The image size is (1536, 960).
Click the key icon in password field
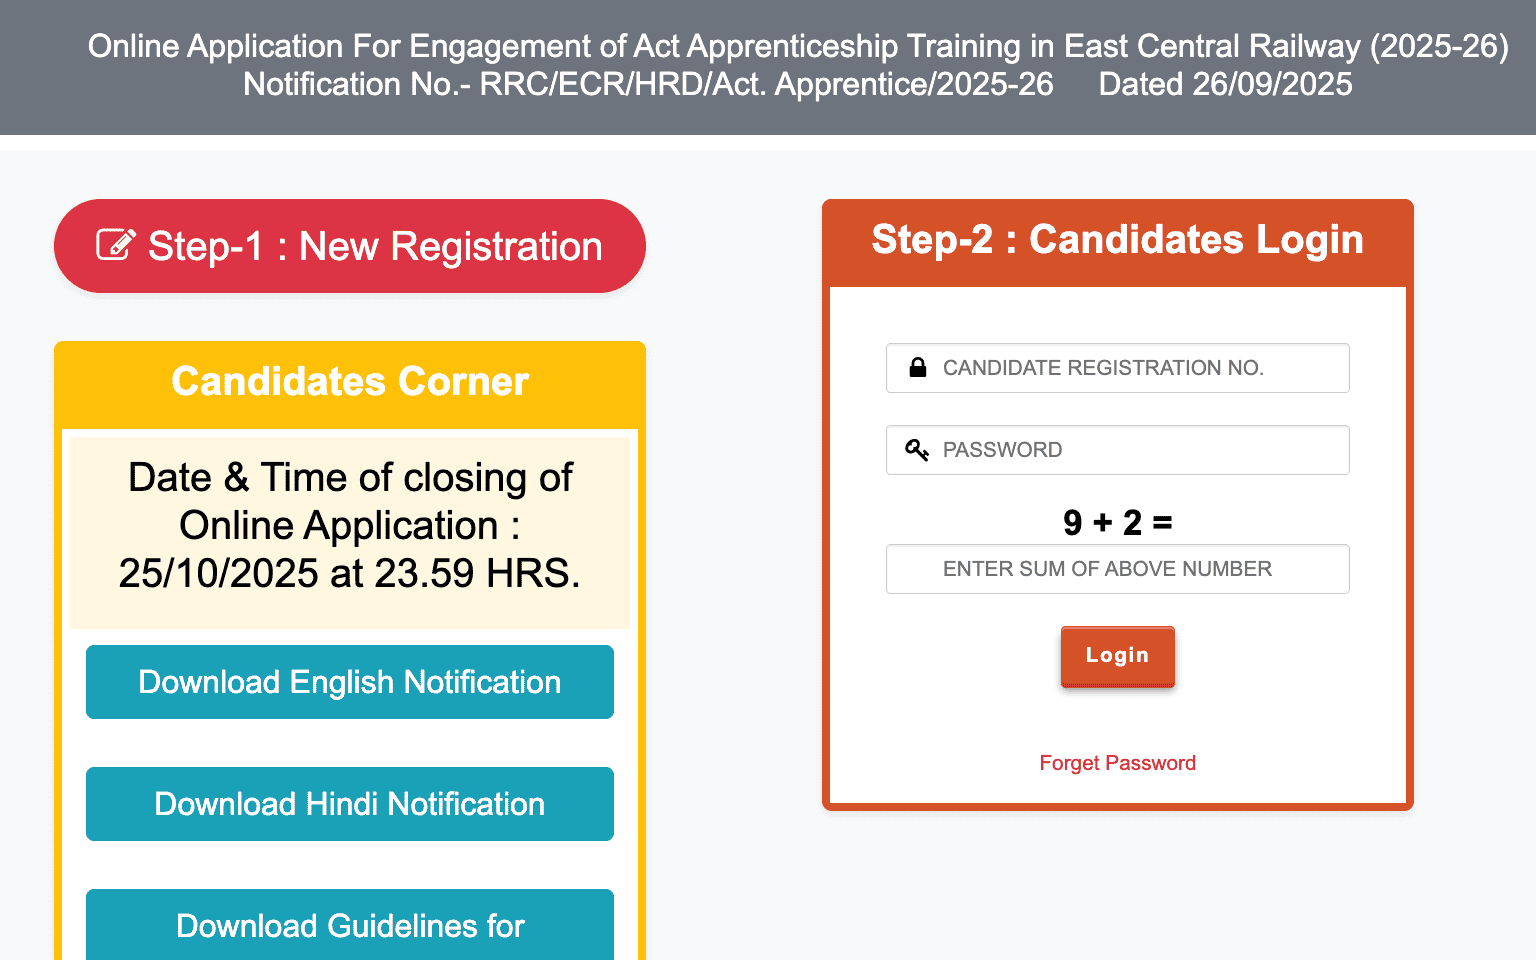coord(917,450)
